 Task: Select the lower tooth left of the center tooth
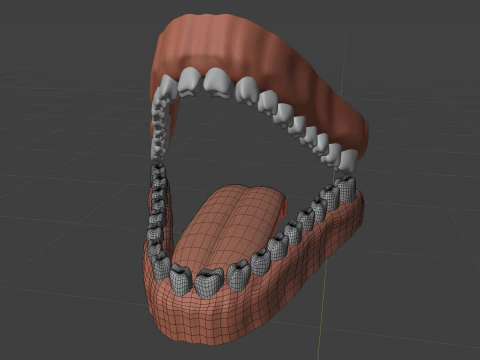[x=181, y=279]
